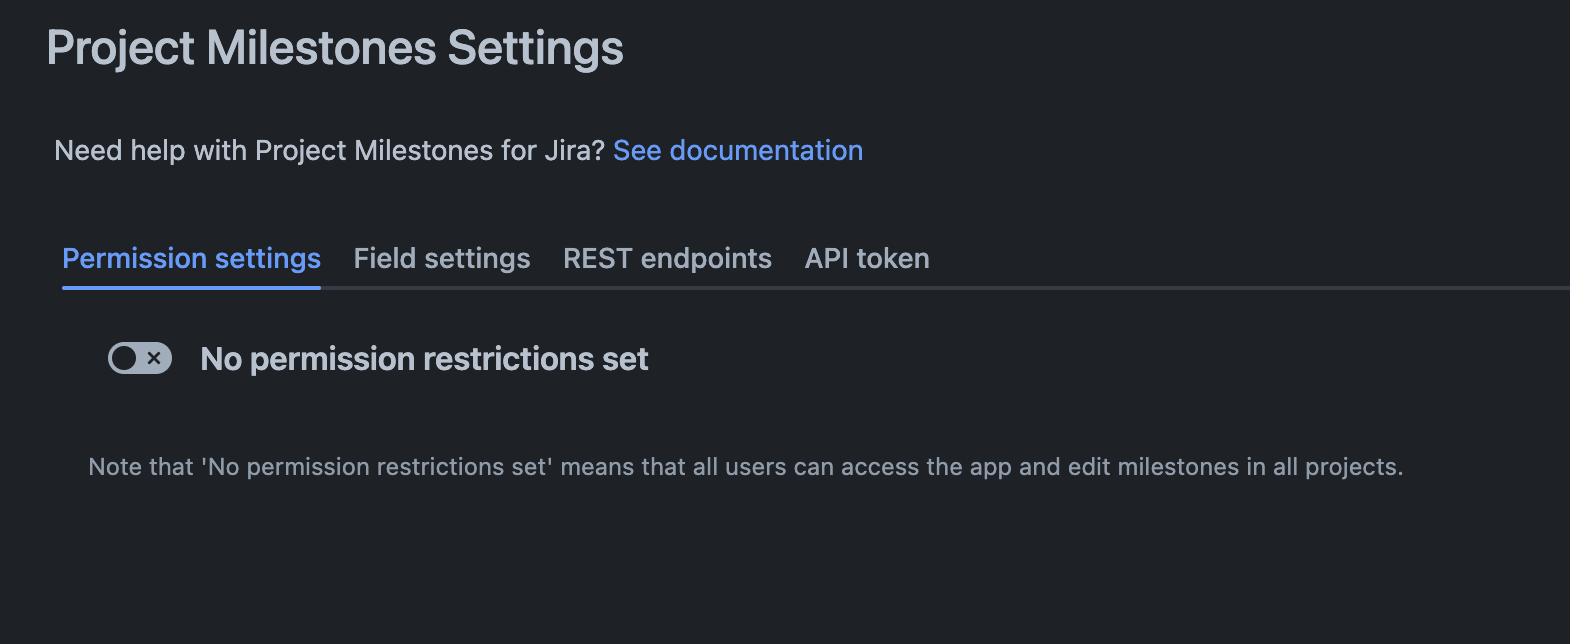Click the 'No permission restrictions set' label
1570x644 pixels.
pyautogui.click(x=424, y=359)
